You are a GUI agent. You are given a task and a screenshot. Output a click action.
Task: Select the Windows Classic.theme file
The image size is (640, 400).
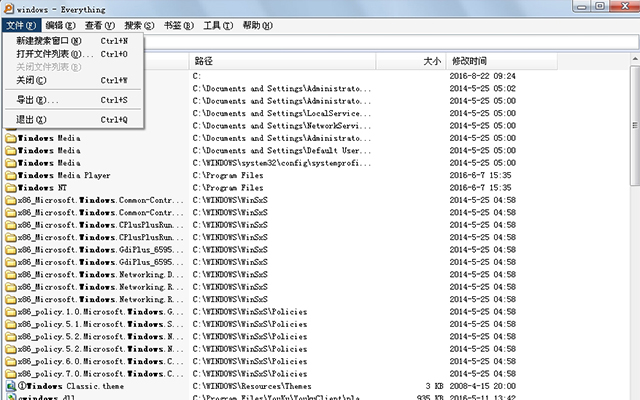[71, 386]
